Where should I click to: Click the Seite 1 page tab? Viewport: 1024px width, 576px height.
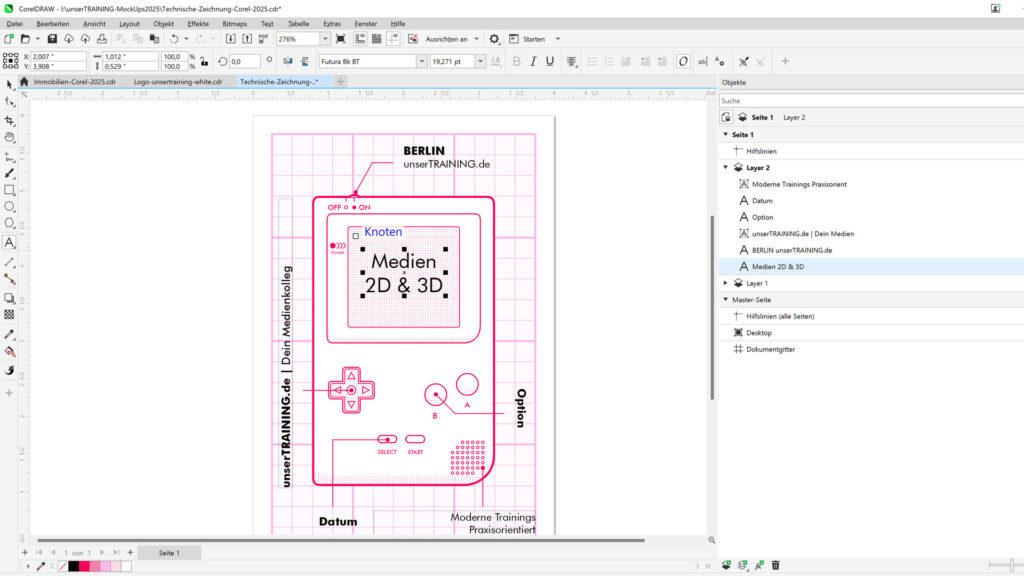coord(169,553)
